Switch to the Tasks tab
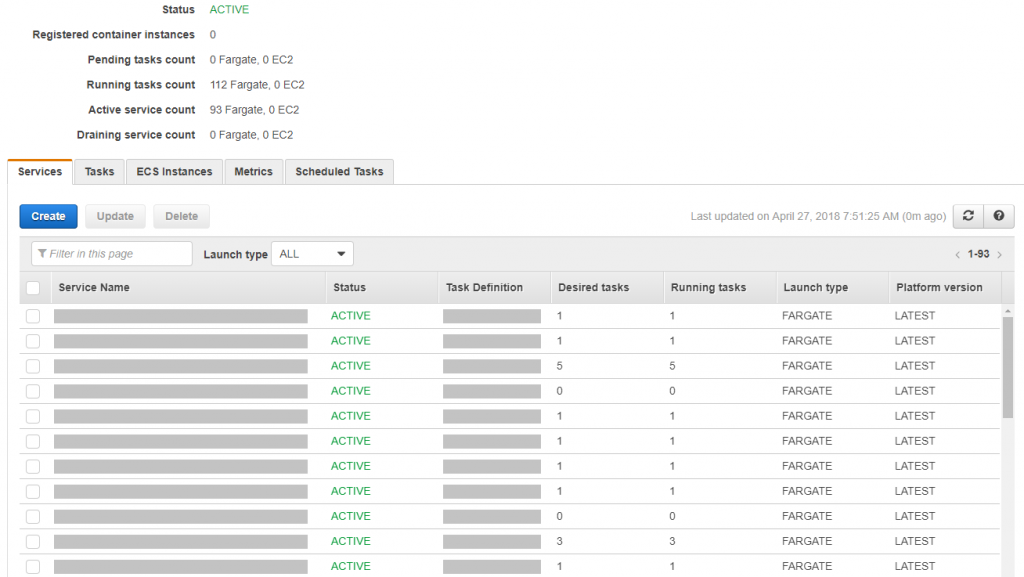The height and width of the screenshot is (577, 1024). pos(99,171)
